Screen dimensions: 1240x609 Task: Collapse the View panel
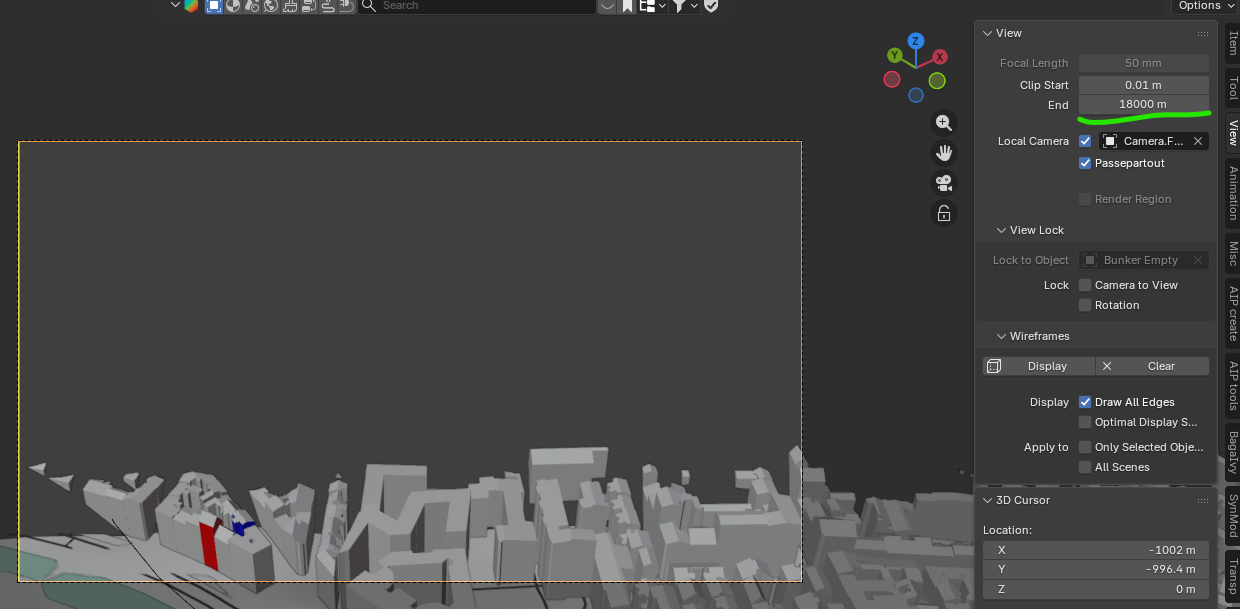pyautogui.click(x=987, y=33)
